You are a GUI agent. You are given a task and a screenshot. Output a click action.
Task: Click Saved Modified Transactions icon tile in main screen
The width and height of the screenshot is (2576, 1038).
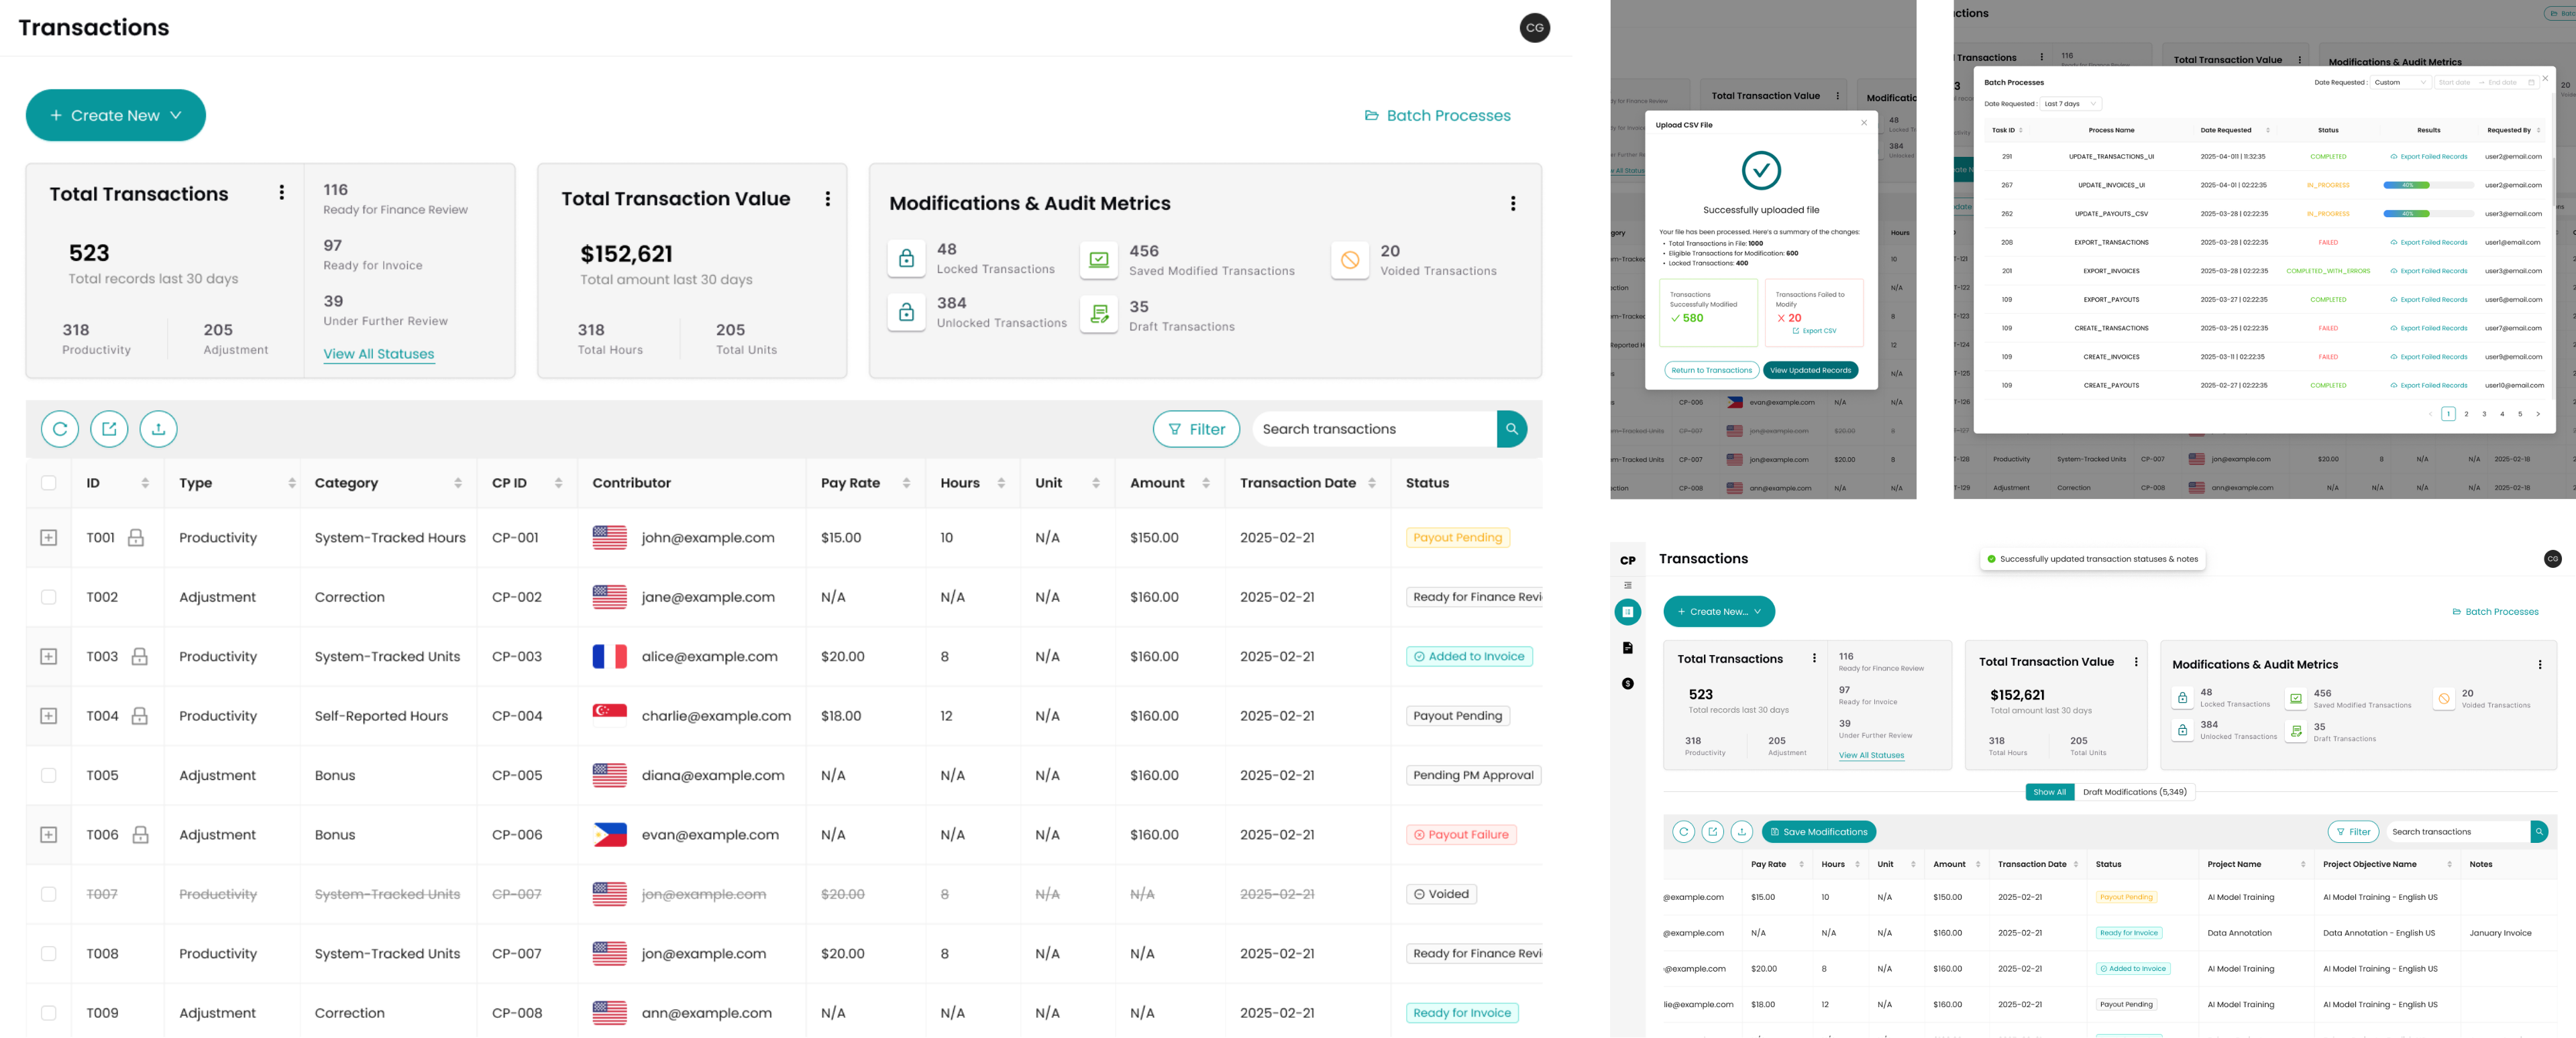[x=1098, y=260]
